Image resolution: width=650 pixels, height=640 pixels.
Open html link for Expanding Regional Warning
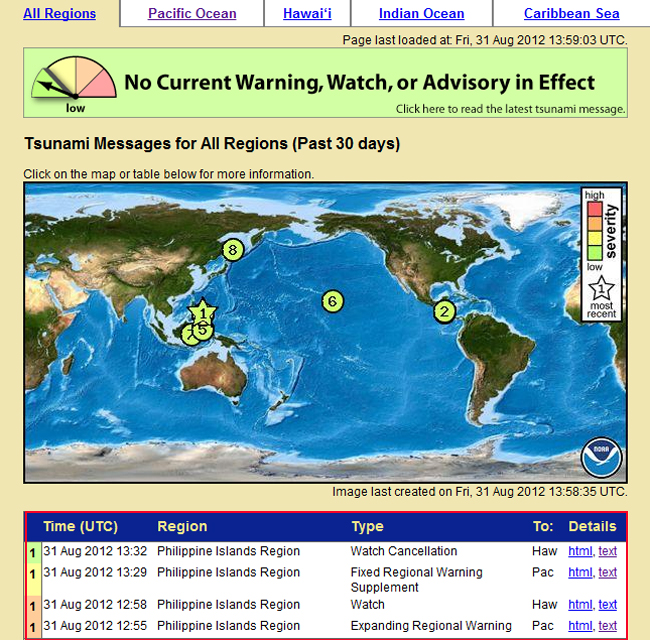579,626
